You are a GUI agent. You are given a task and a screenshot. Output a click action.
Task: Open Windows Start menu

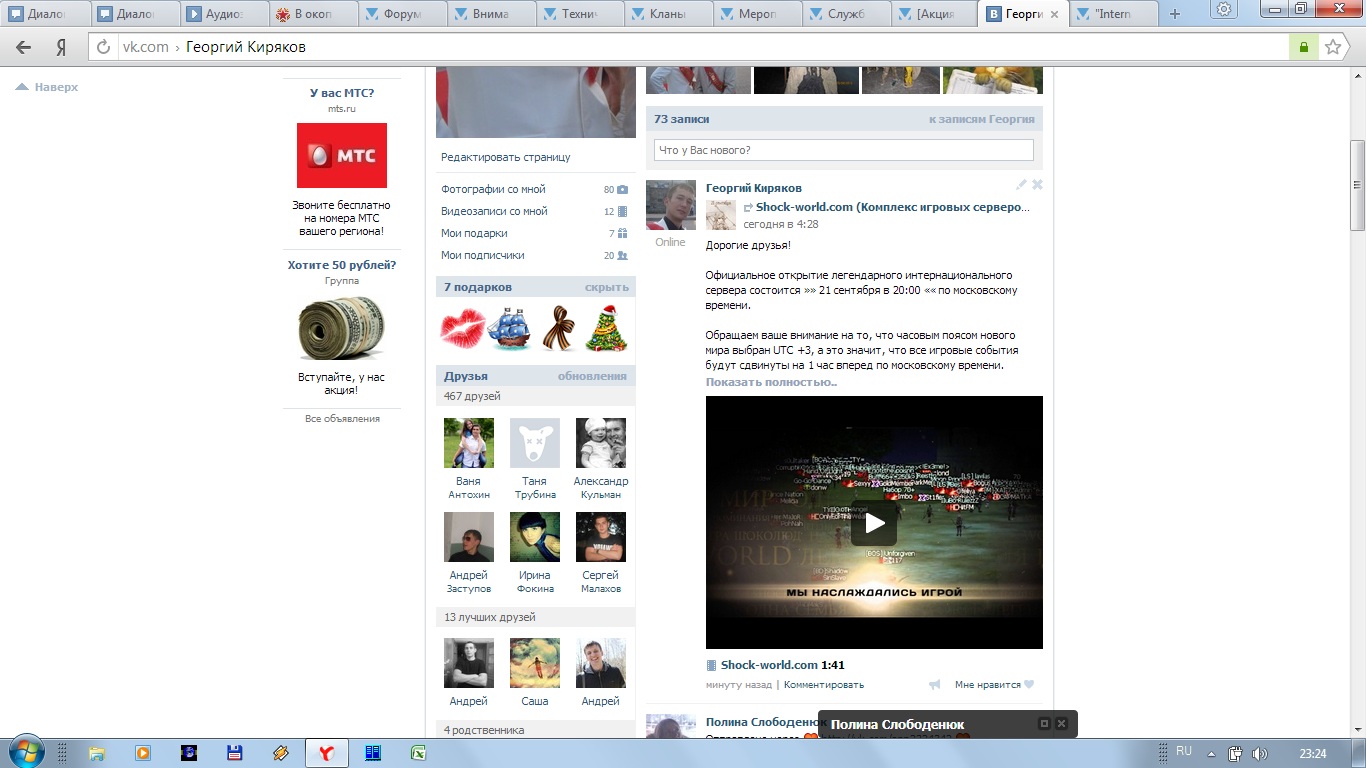click(x=25, y=752)
